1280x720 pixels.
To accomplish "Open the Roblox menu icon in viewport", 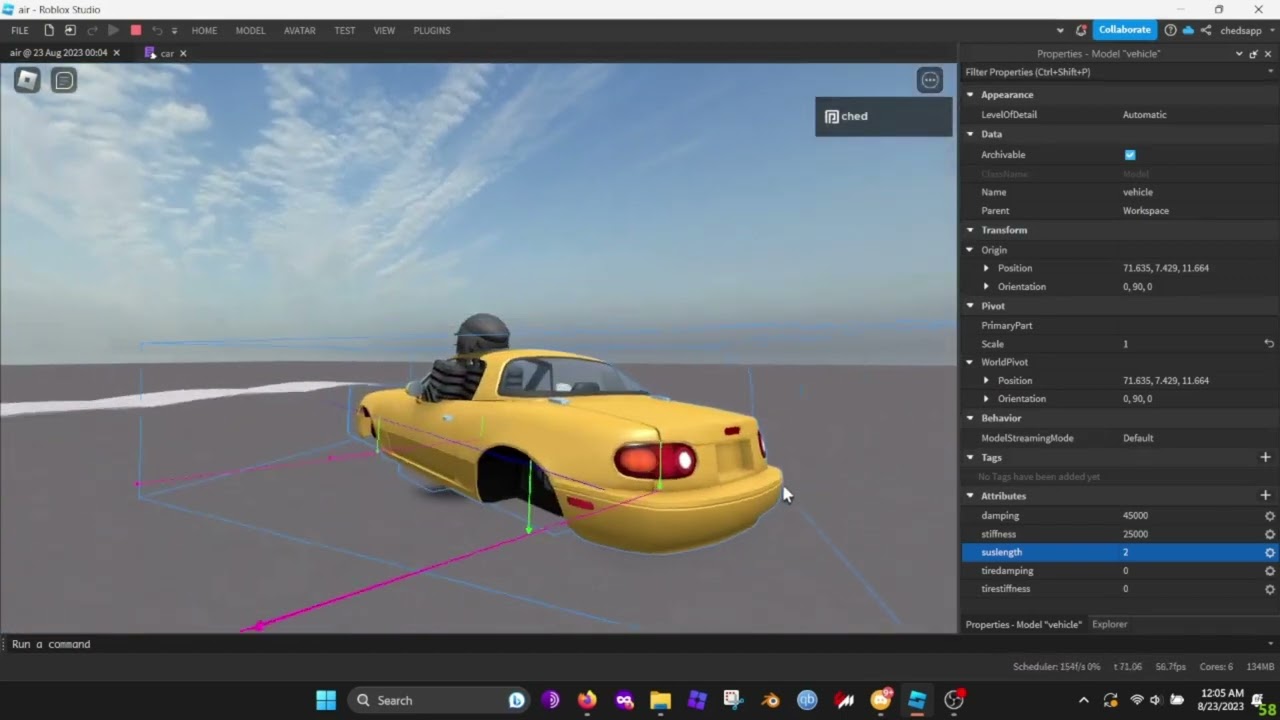I will coord(27,80).
